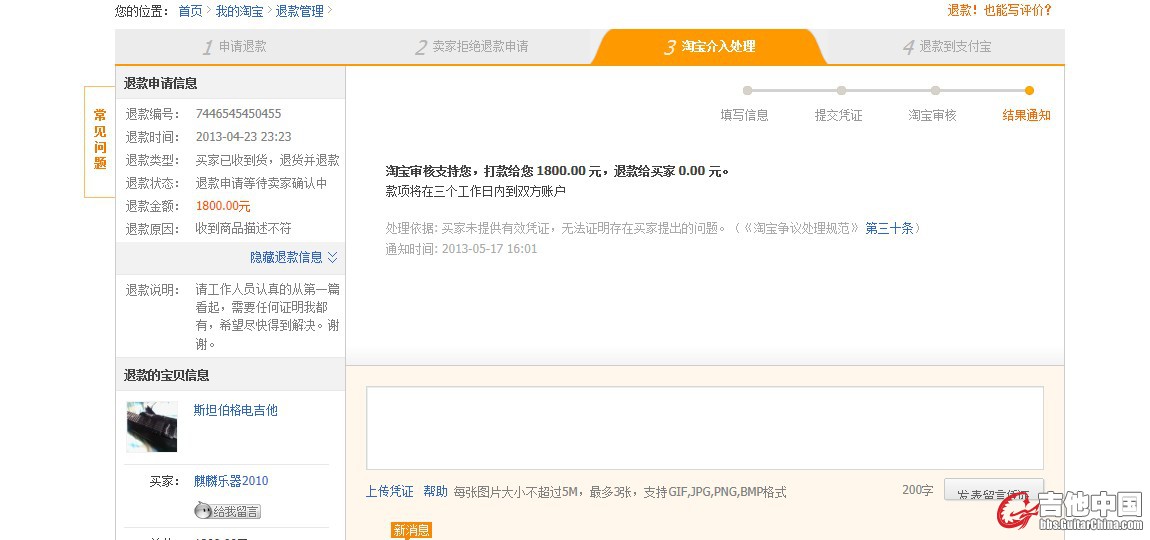Select refund number 7446545450455 text
This screenshot has width=1150, height=540.
pyautogui.click(x=238, y=114)
